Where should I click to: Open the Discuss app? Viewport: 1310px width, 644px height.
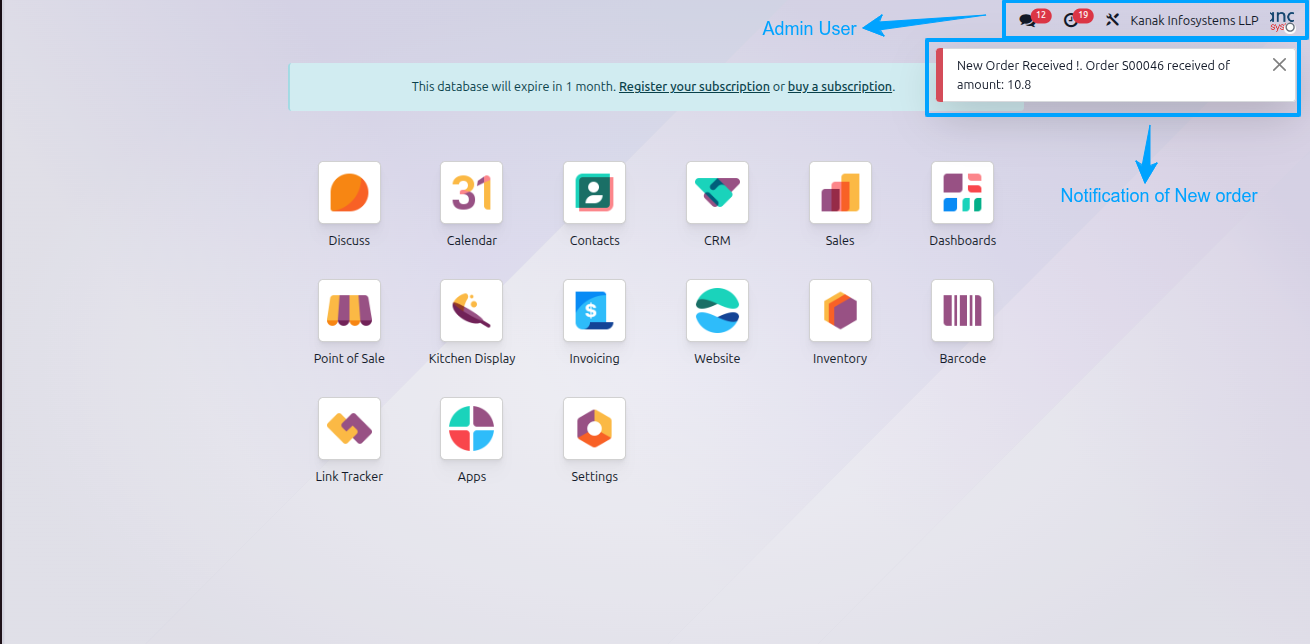click(349, 193)
